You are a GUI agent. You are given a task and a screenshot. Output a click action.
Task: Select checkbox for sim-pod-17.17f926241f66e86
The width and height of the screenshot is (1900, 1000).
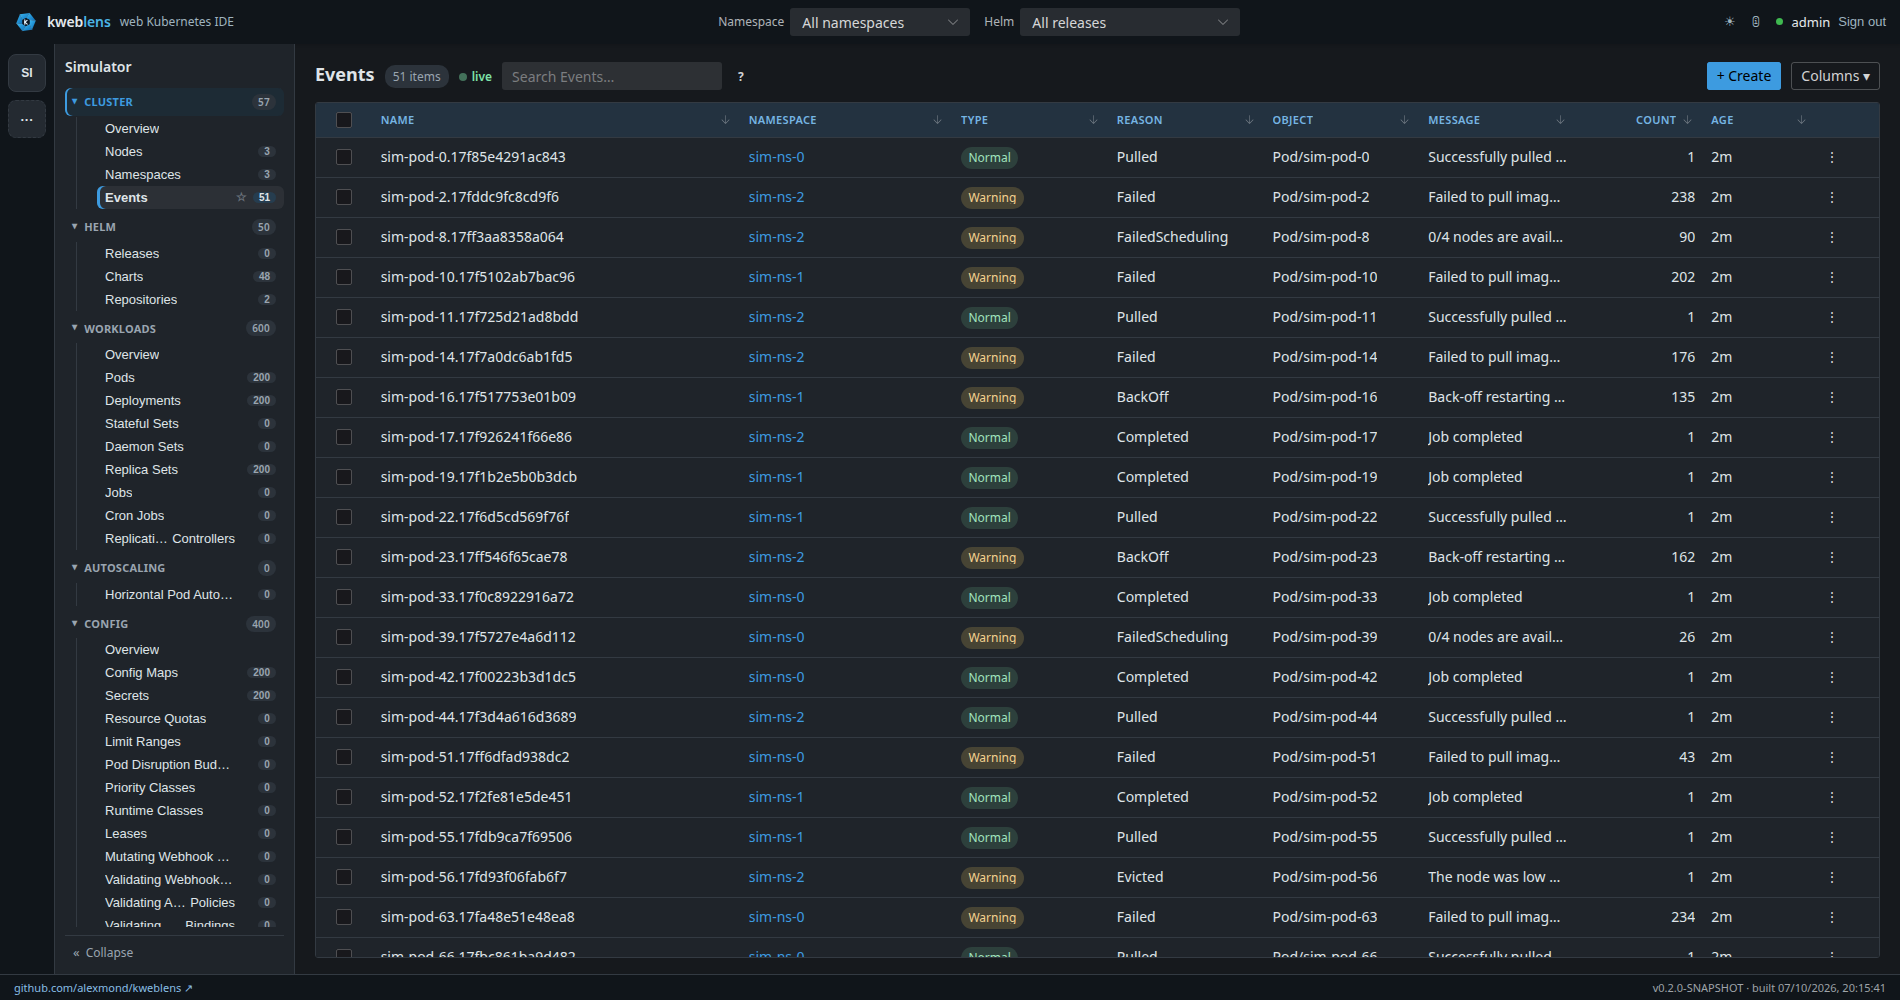344,437
